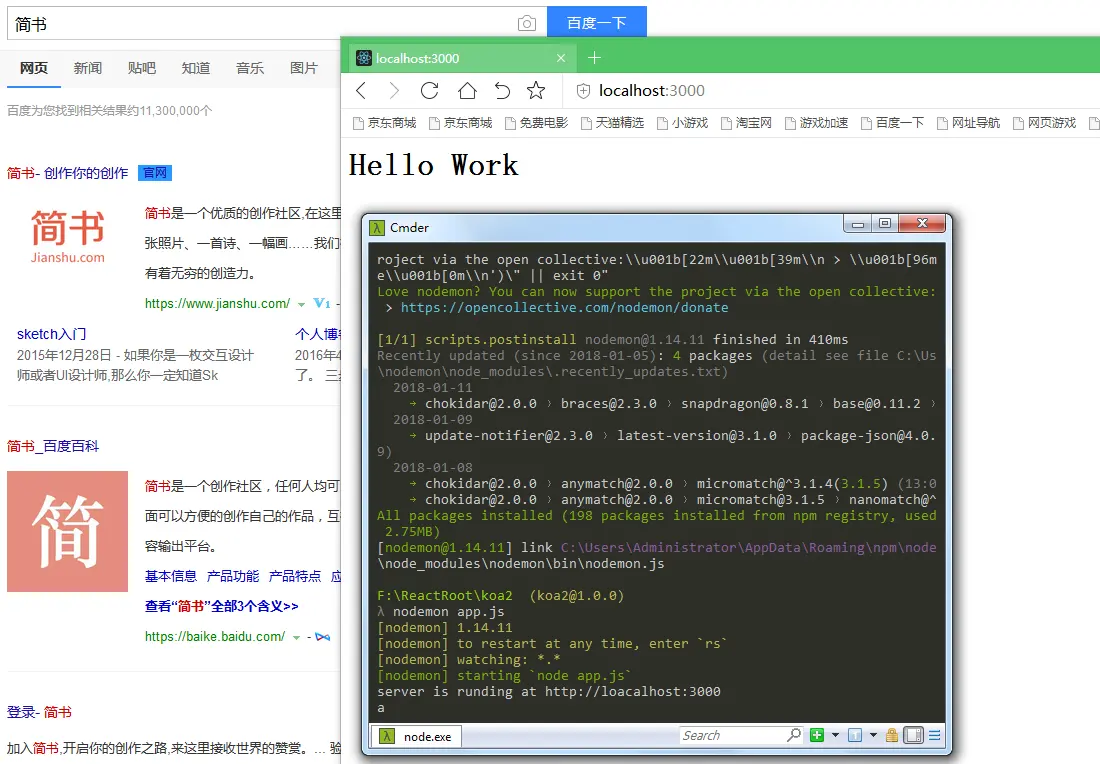The image size is (1100, 764).
Task: Click the V1 verification icon after jianshu URL
Action: 321,303
